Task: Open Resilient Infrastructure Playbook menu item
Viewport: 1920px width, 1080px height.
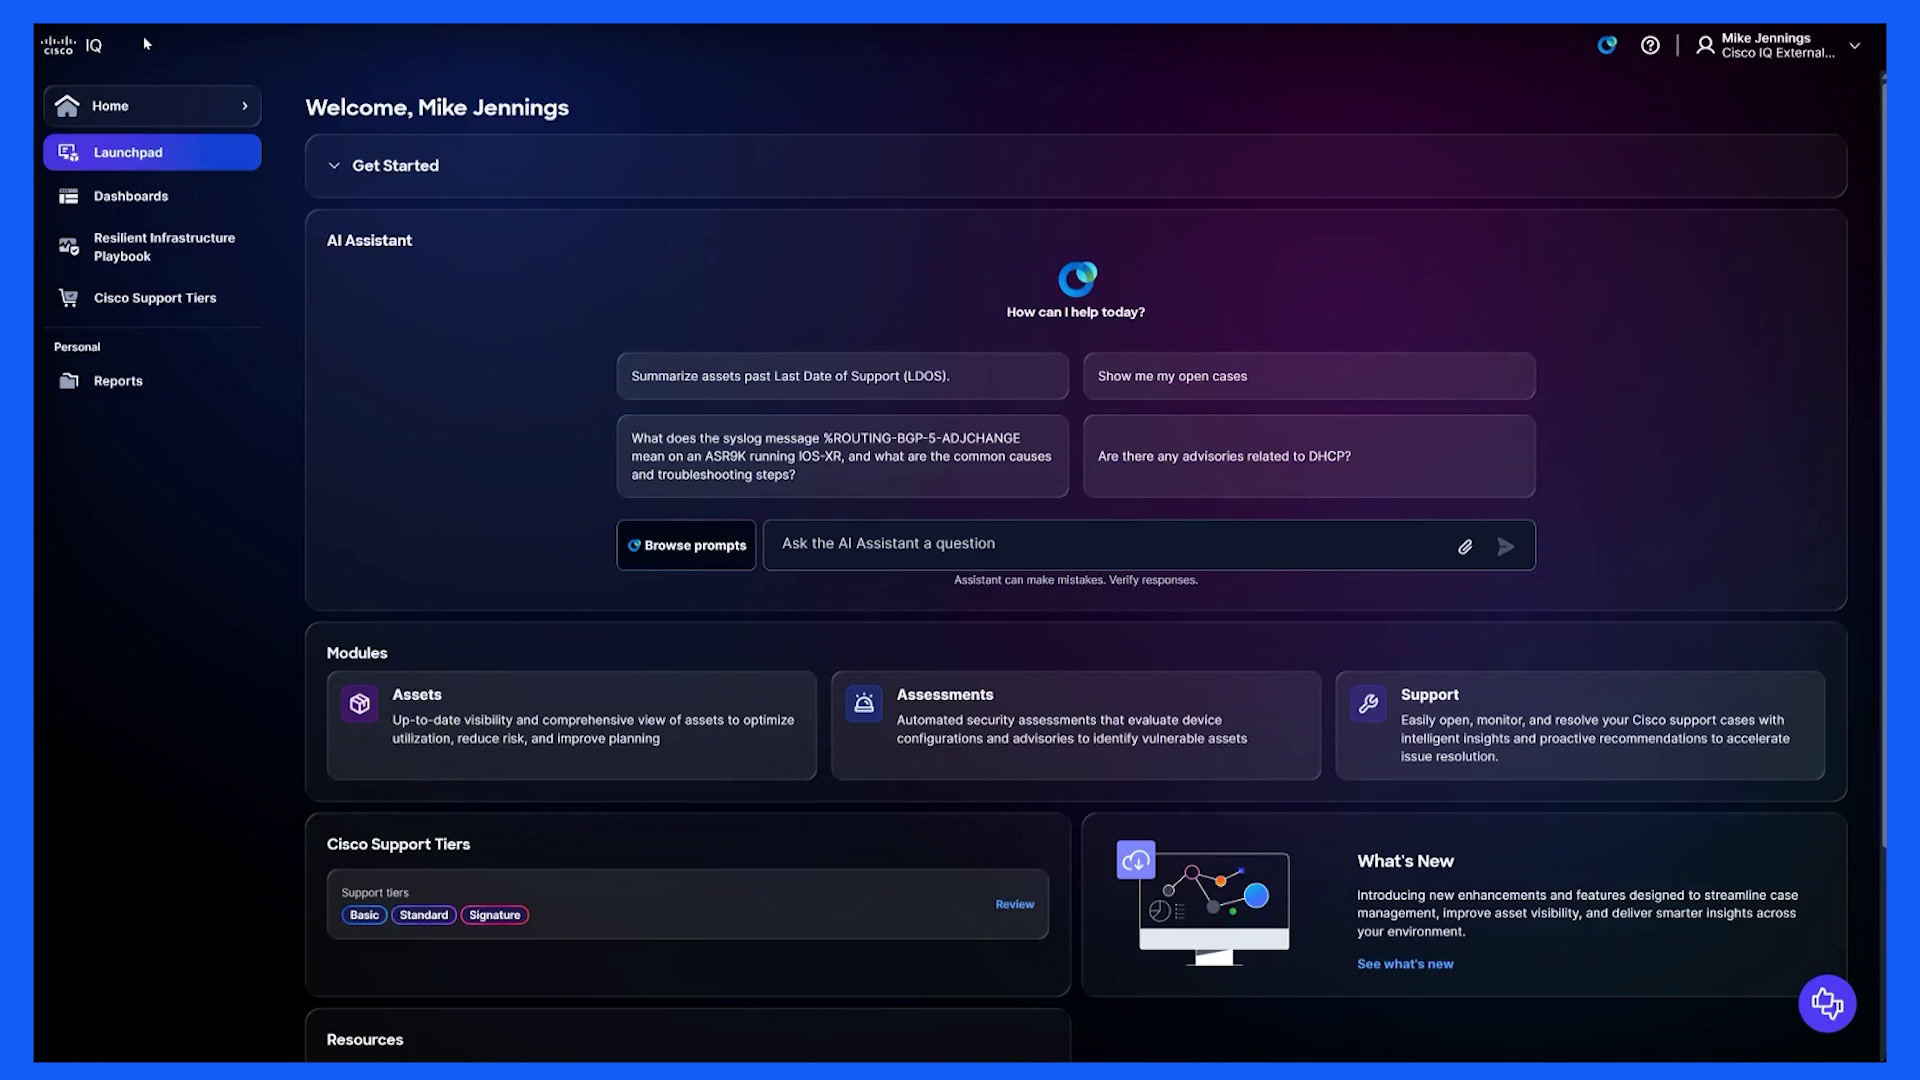Action: click(x=152, y=247)
